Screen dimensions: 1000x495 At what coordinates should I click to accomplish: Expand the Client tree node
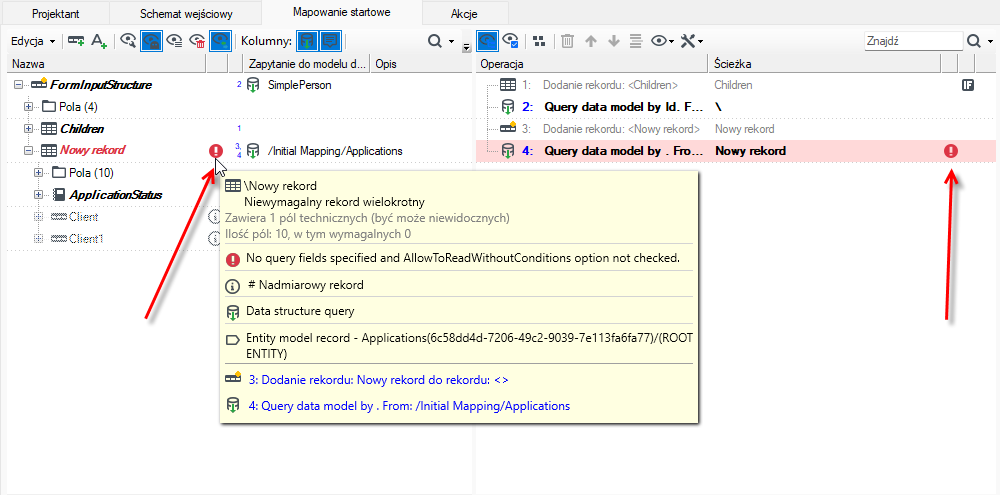[x=38, y=217]
